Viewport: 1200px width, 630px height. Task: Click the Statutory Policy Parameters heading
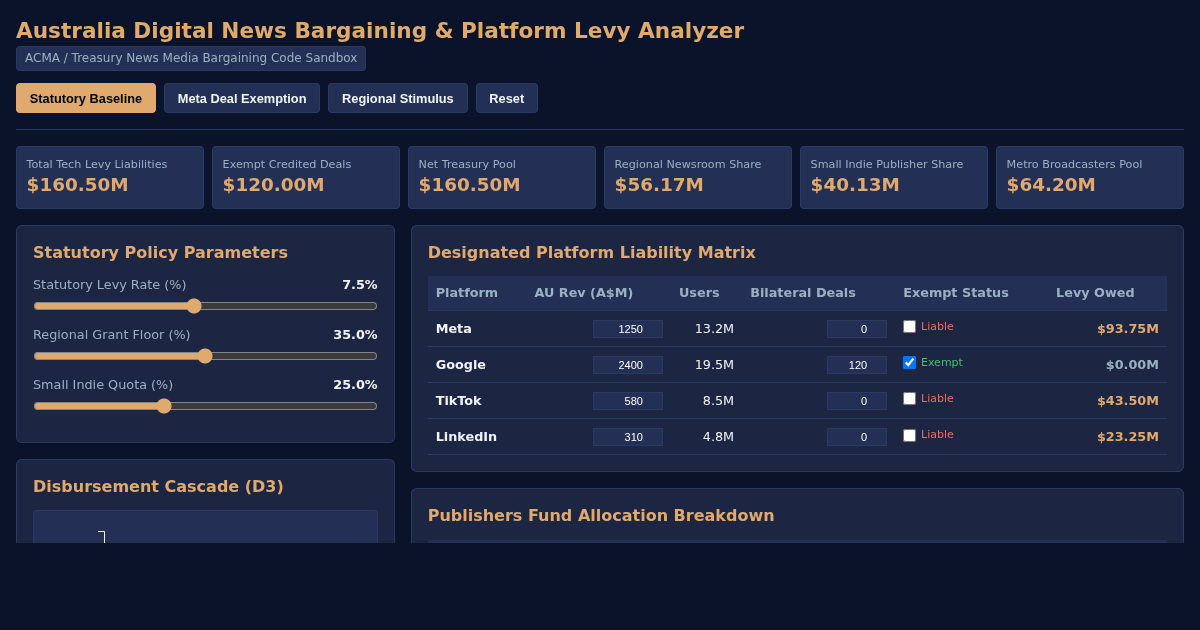160,253
